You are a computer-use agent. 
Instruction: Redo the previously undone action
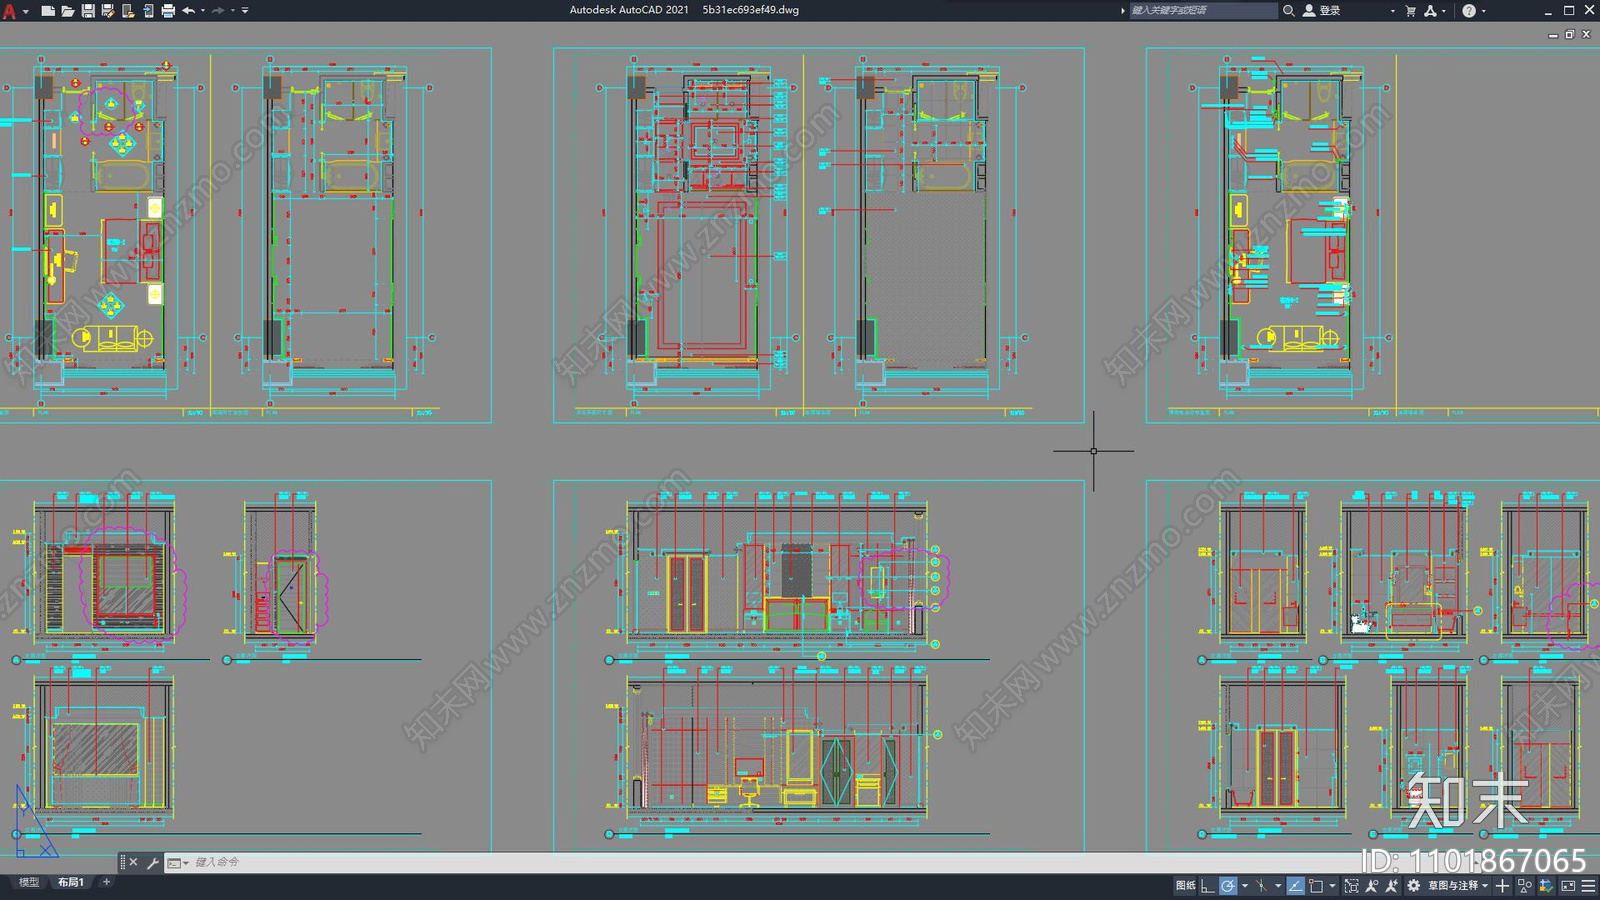coord(218,11)
